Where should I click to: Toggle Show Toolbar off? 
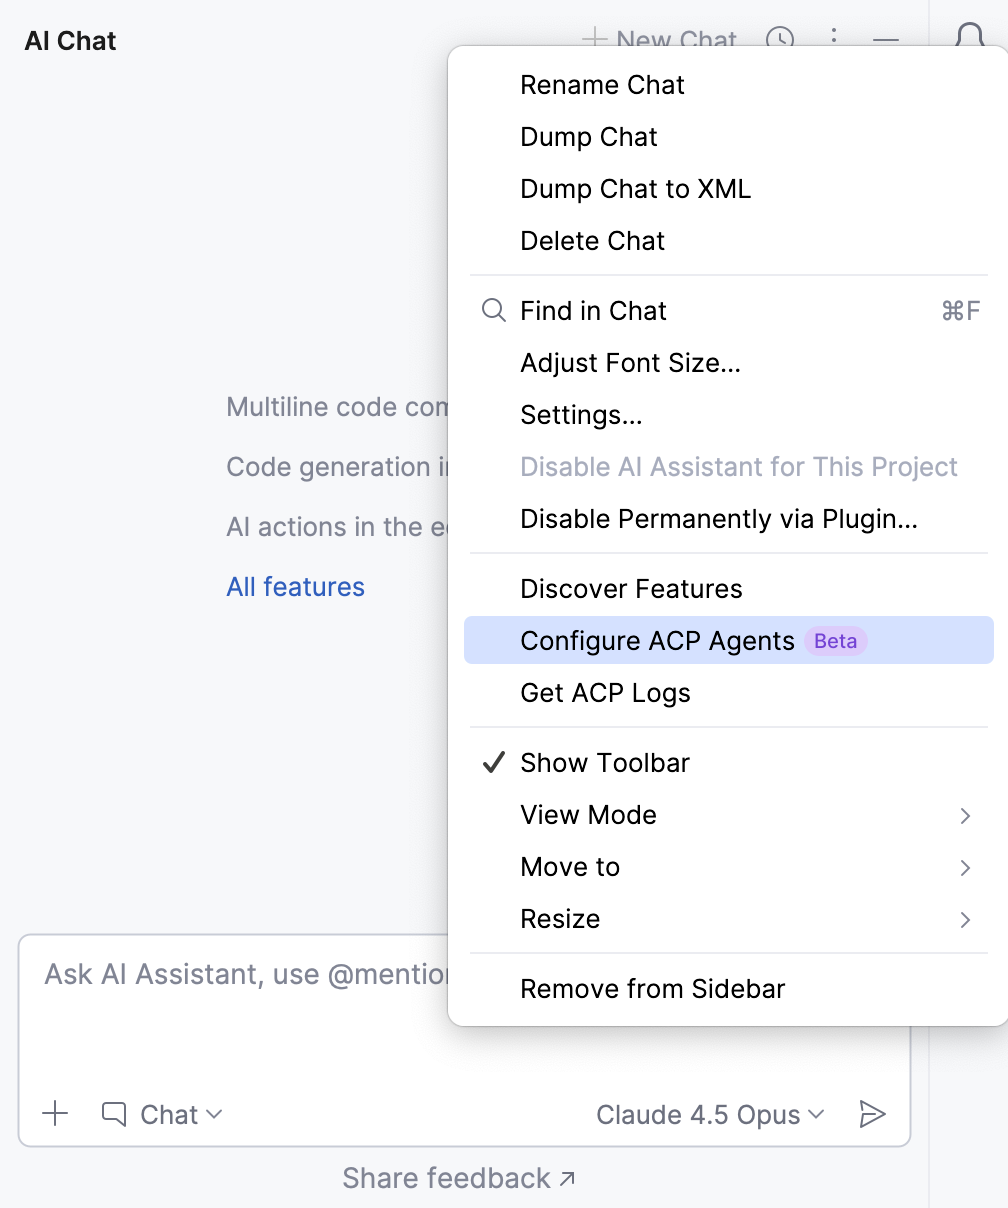point(604,762)
